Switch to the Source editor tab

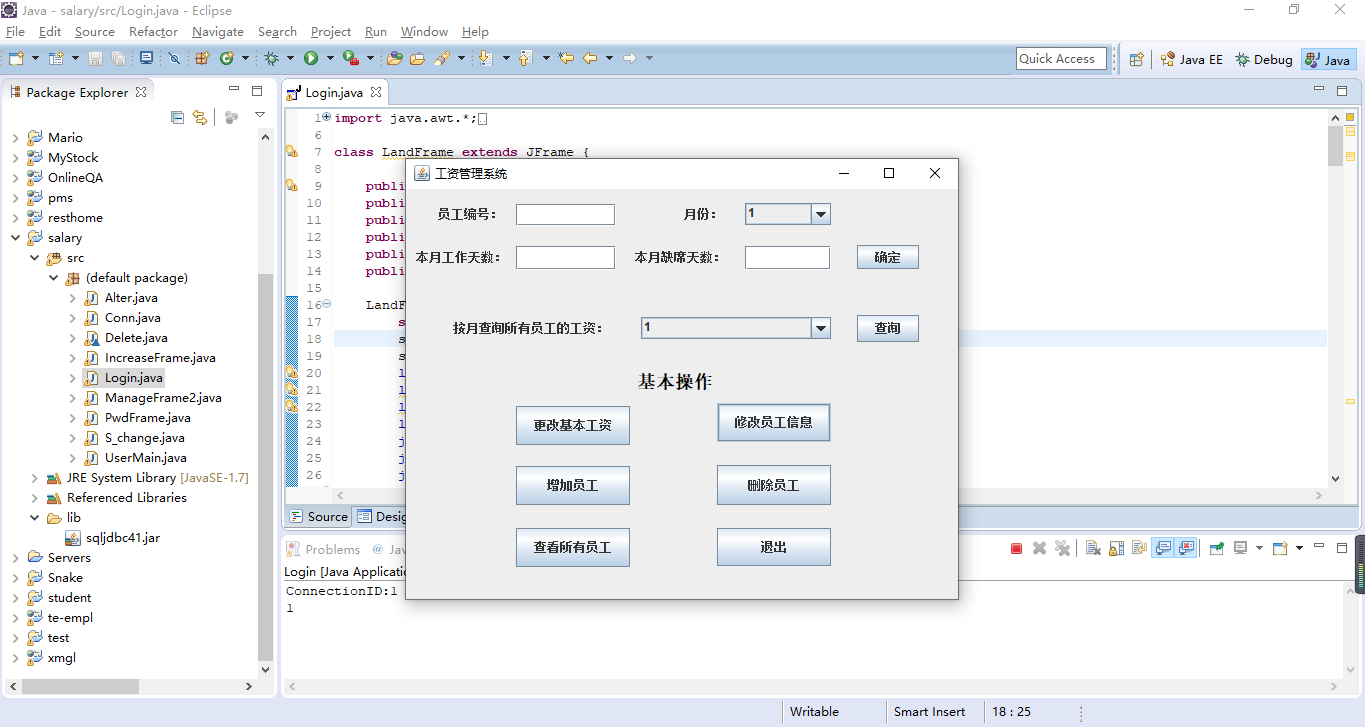pyautogui.click(x=319, y=516)
